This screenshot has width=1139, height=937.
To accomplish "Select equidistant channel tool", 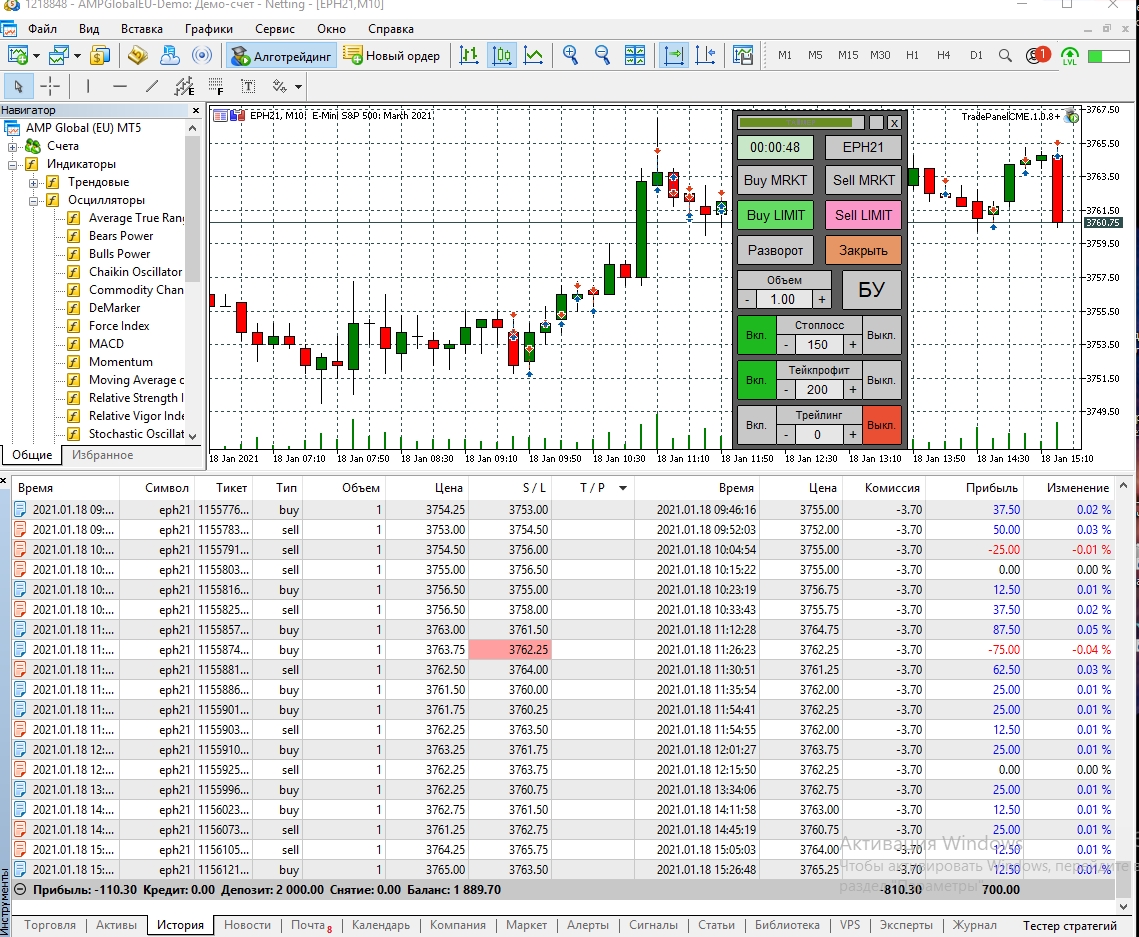I will (x=185, y=86).
